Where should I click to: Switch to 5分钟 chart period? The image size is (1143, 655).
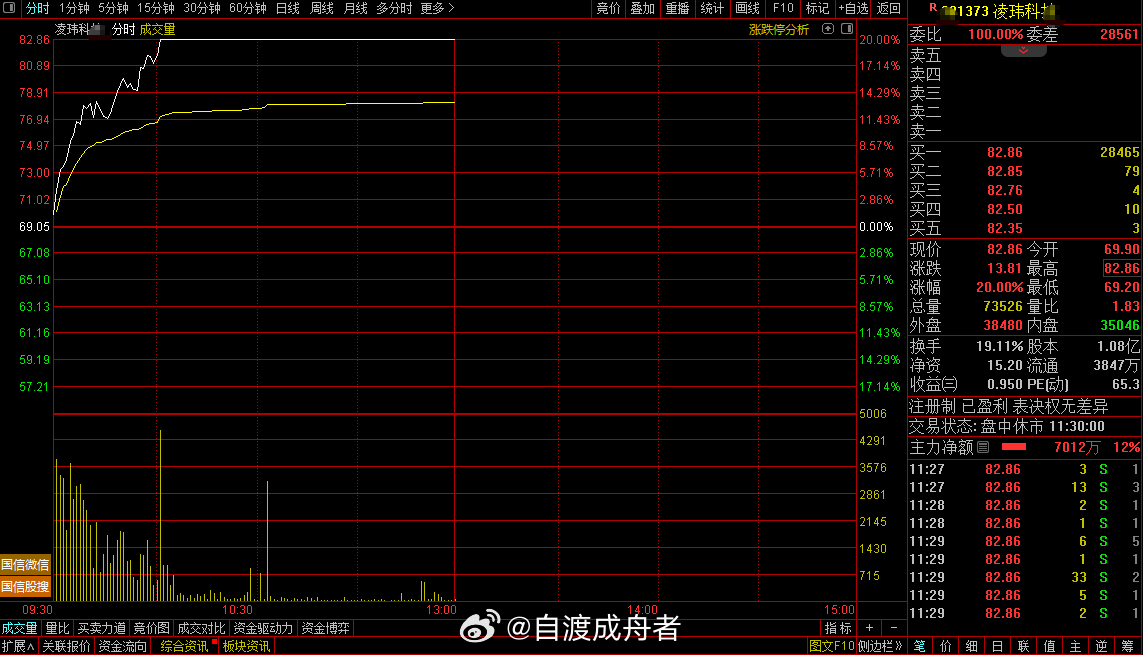[113, 8]
